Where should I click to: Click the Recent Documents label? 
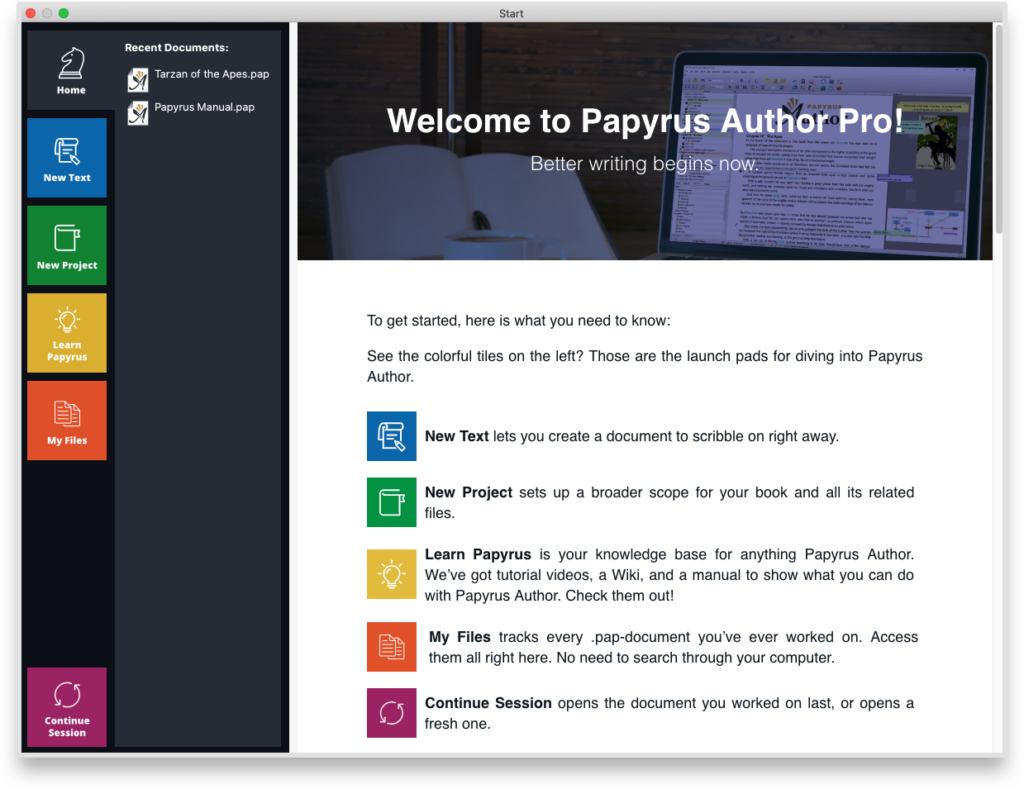tap(176, 48)
